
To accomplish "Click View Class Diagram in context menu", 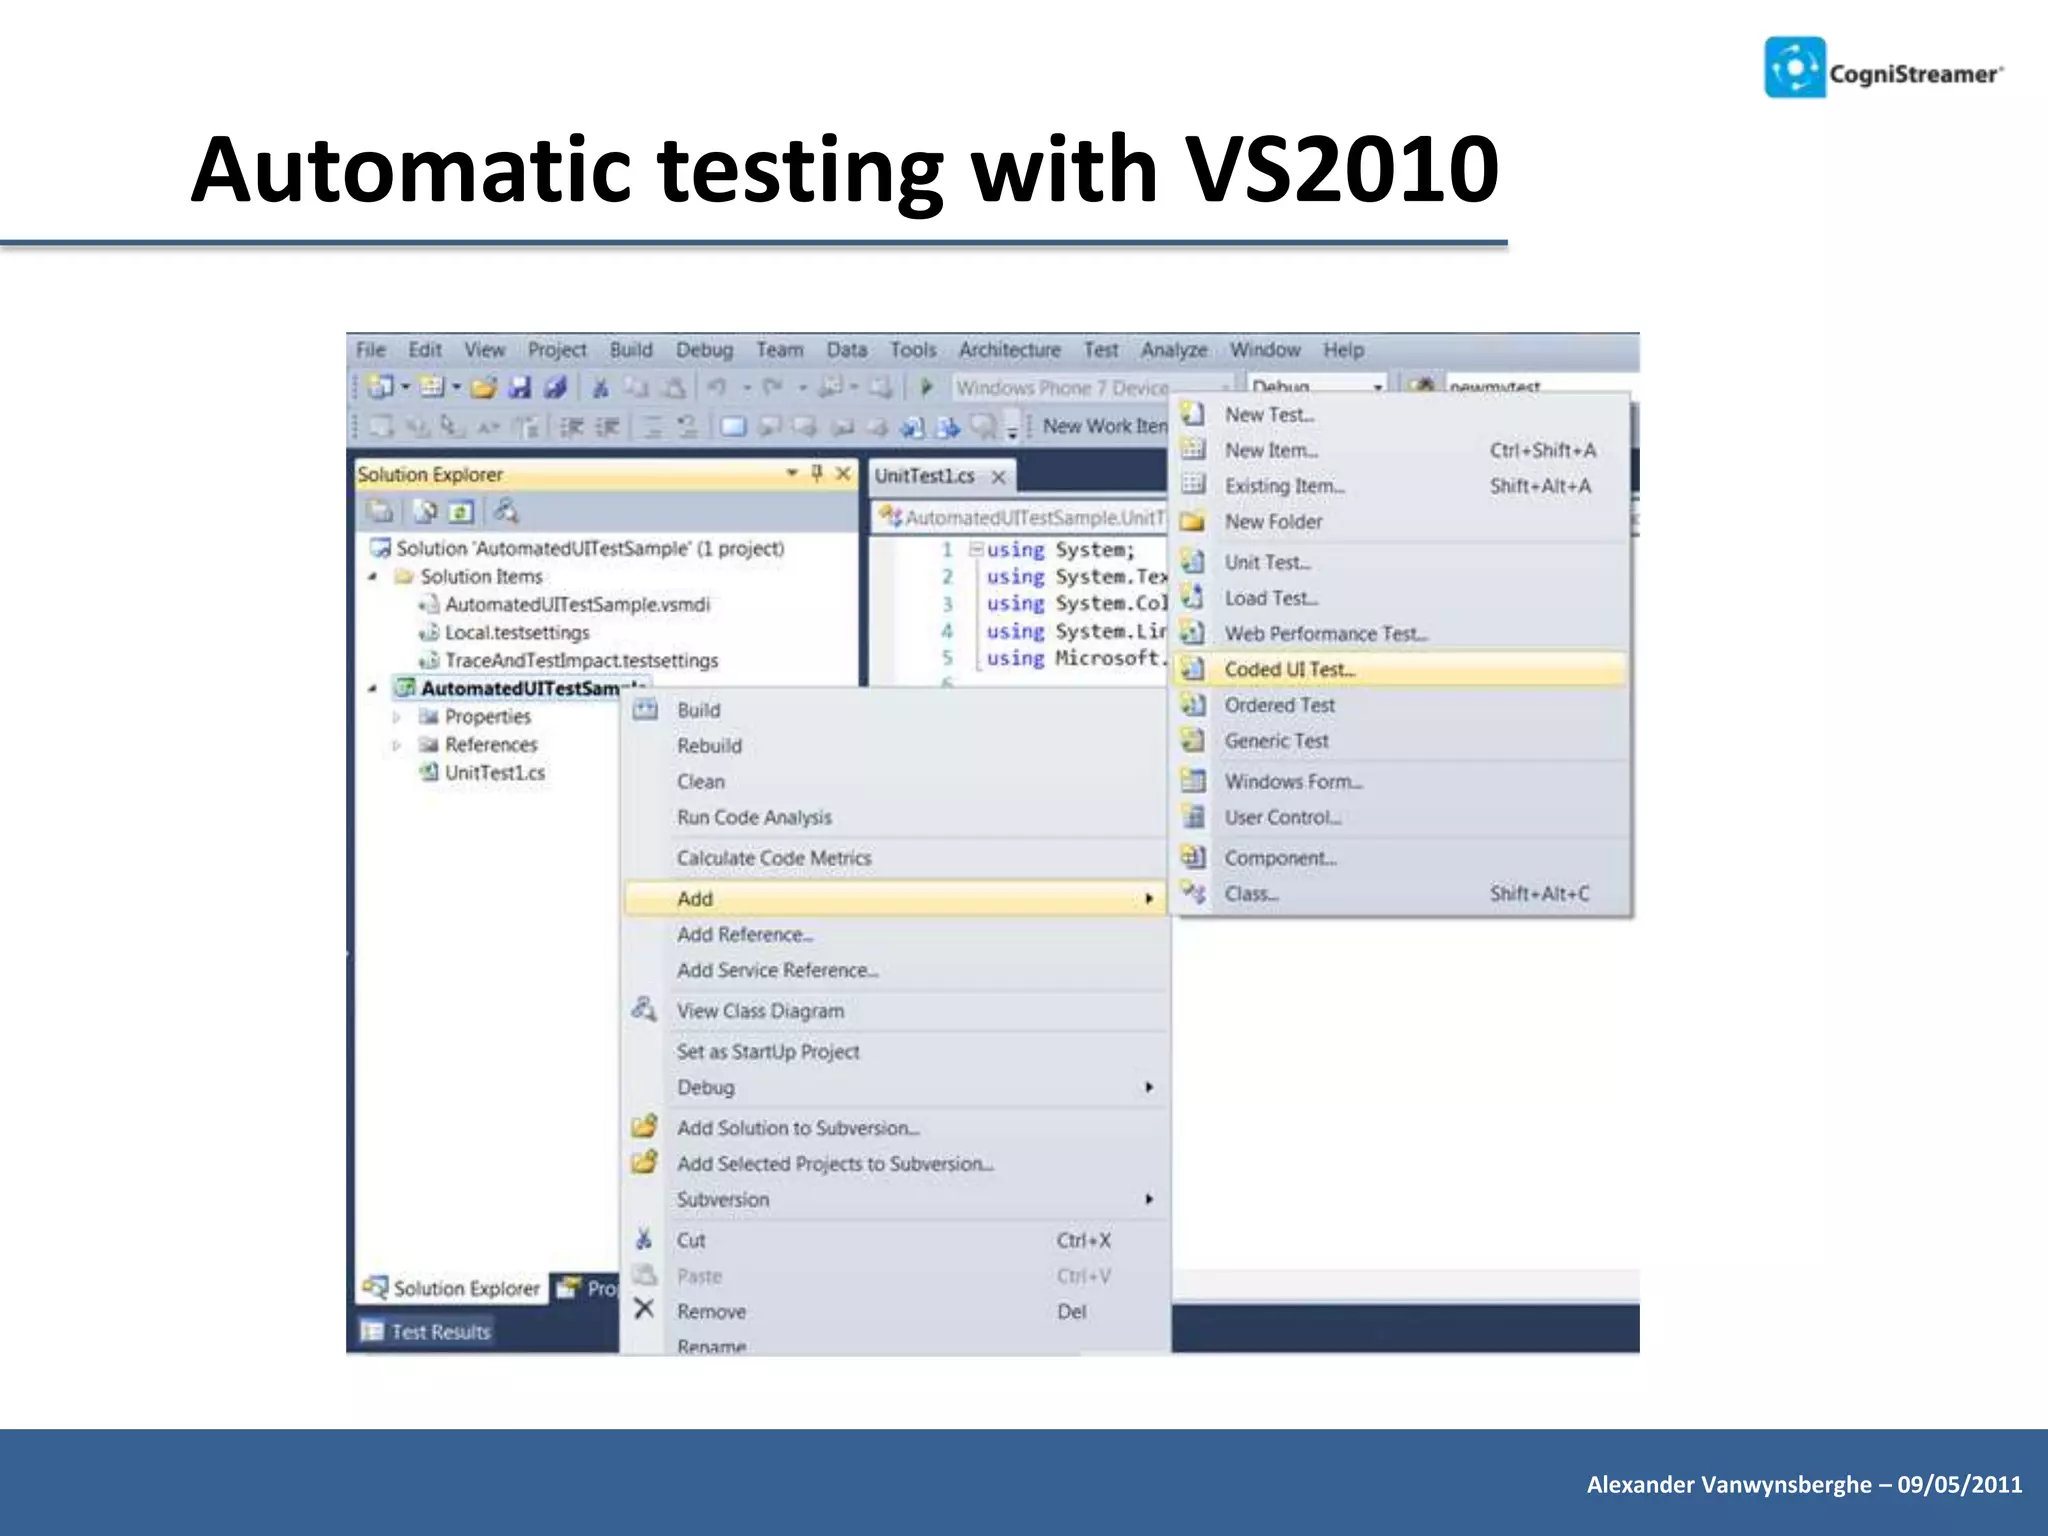I will (895, 1011).
